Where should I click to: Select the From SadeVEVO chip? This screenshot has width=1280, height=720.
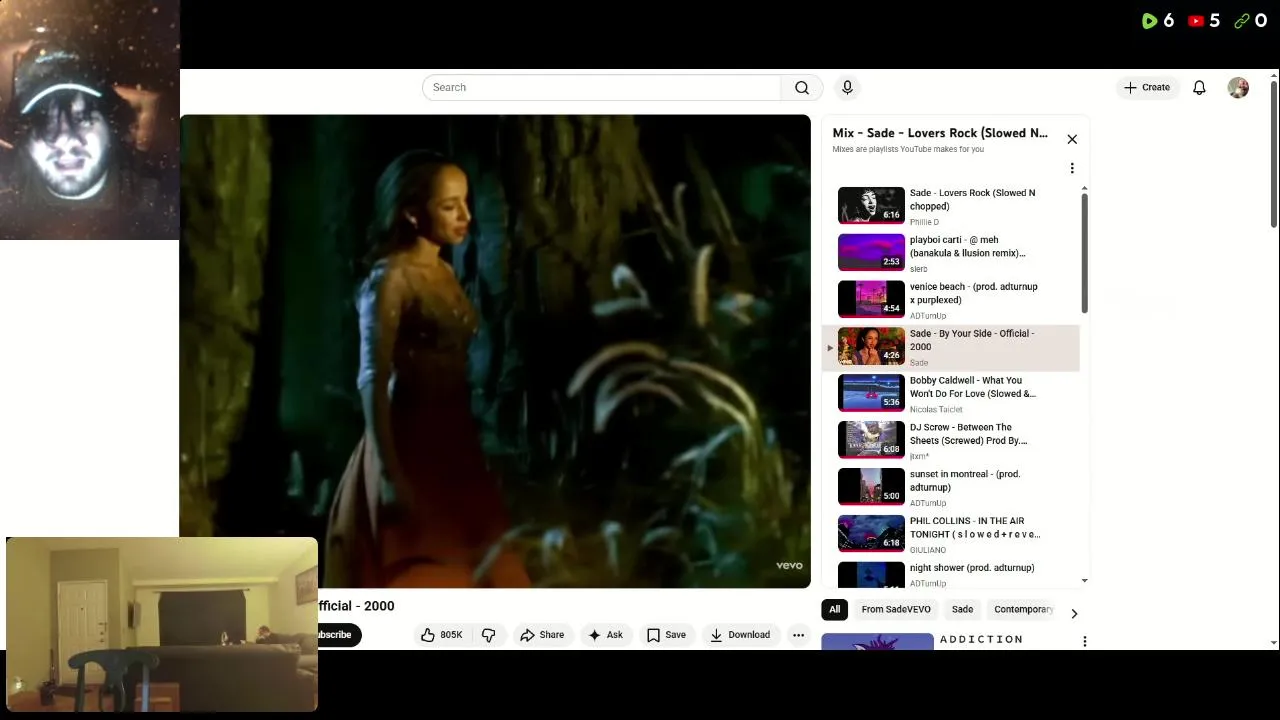[896, 609]
